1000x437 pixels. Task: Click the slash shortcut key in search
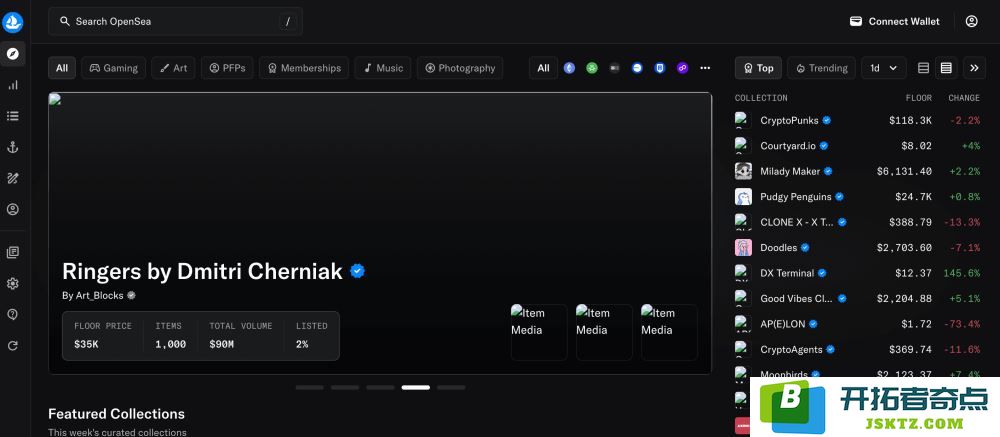pos(288,22)
